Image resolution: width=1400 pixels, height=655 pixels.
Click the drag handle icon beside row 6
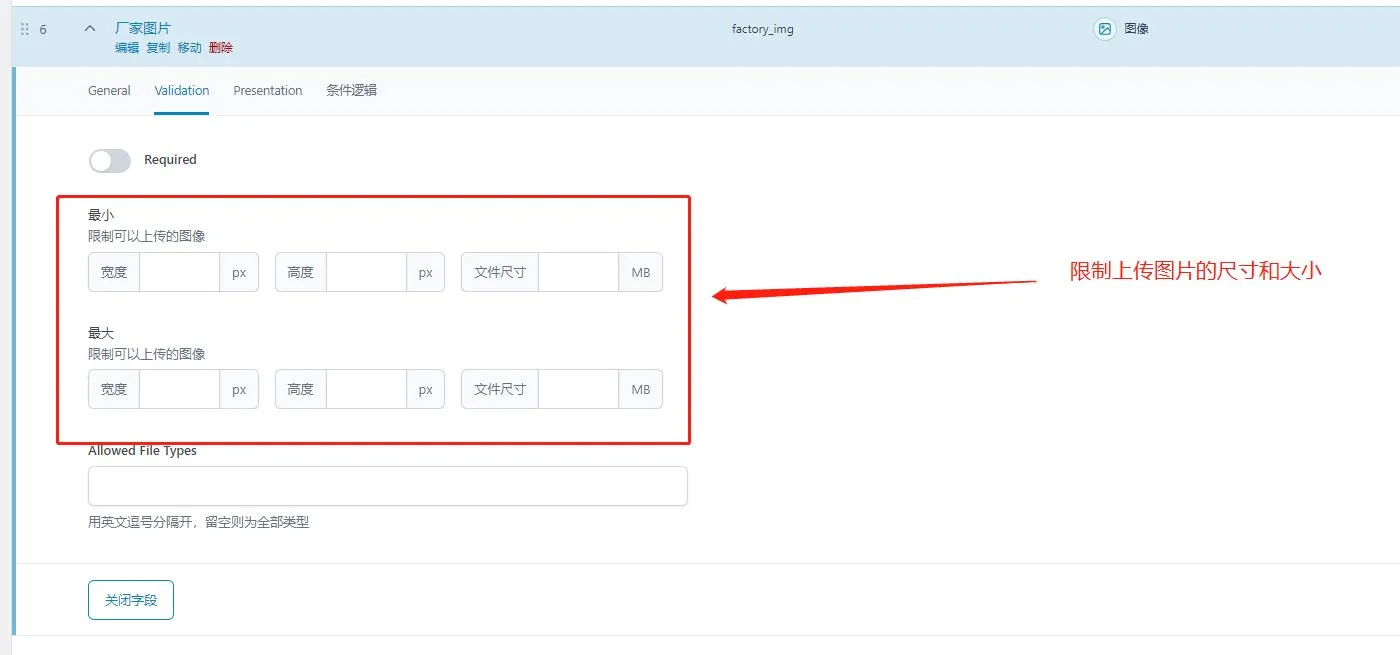coord(24,30)
